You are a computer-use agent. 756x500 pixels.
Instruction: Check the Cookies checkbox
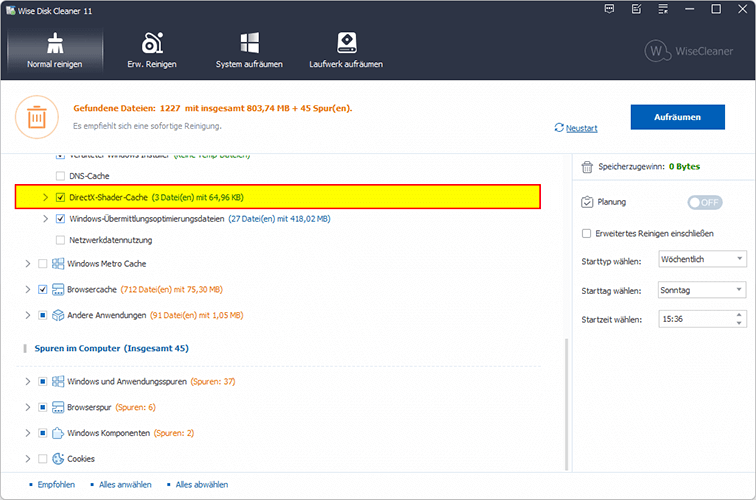pyautogui.click(x=42, y=459)
